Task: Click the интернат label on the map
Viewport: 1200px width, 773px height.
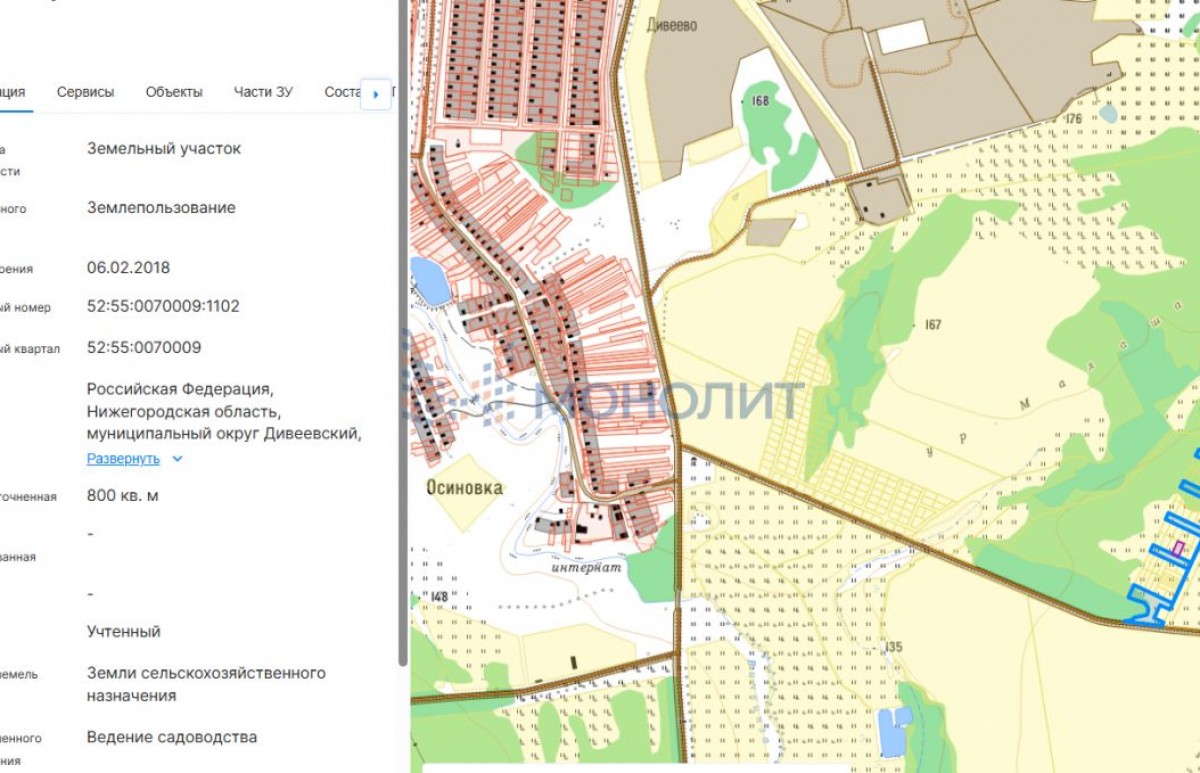Action: coord(586,567)
